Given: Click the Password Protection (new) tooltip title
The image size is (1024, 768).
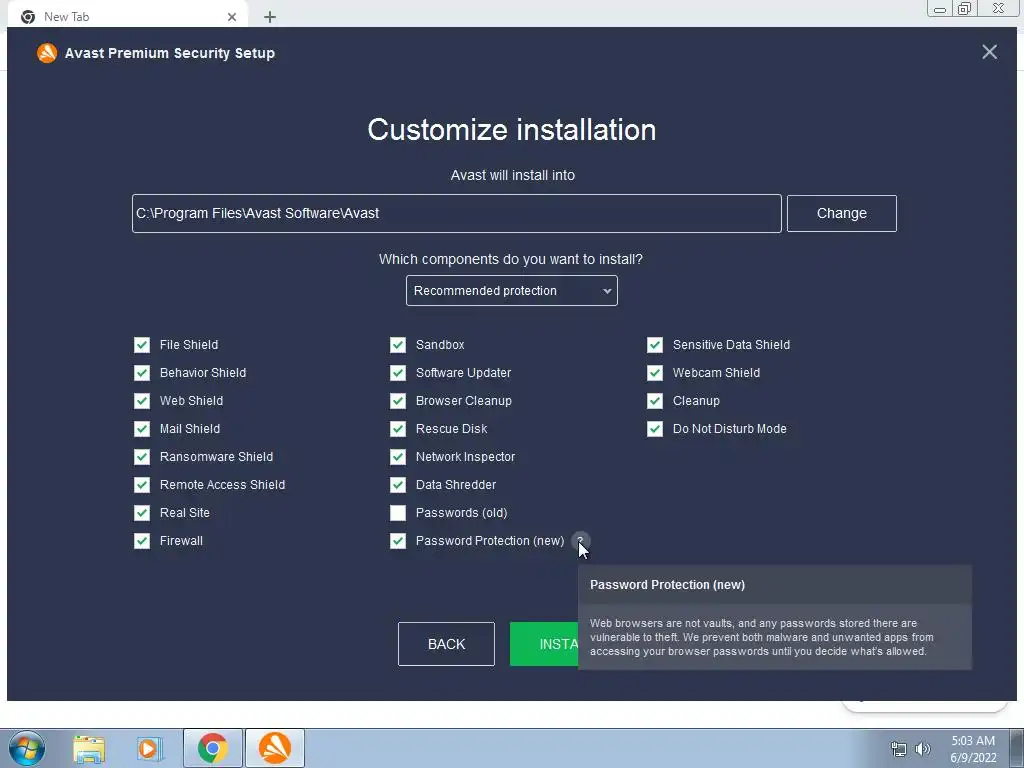Looking at the screenshot, I should (667, 585).
